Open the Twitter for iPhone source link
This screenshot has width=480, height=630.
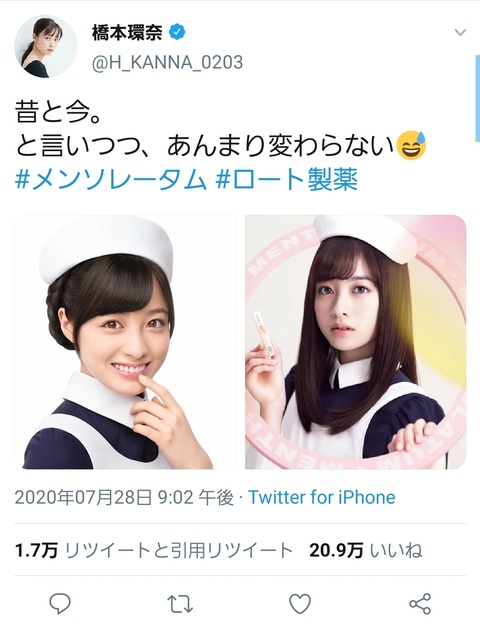[x=322, y=497]
